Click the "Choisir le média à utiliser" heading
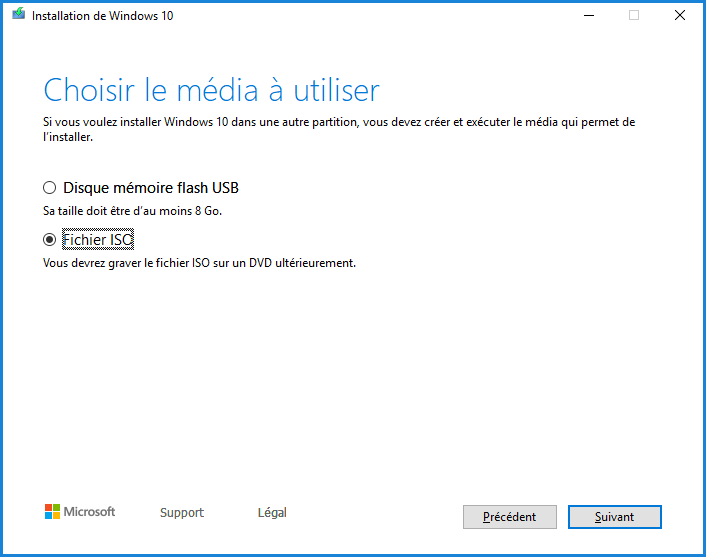This screenshot has width=706, height=557. 211,91
